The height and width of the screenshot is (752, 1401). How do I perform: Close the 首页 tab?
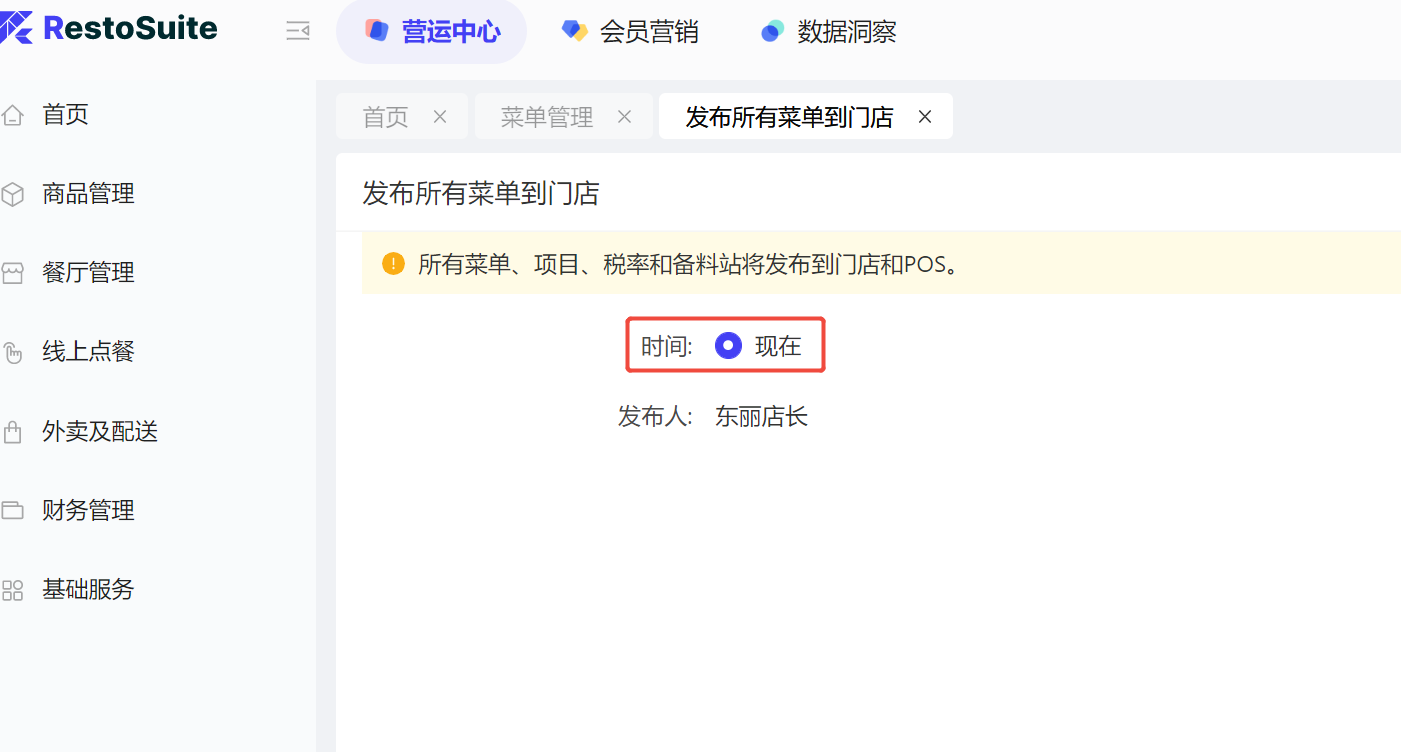click(x=439, y=117)
